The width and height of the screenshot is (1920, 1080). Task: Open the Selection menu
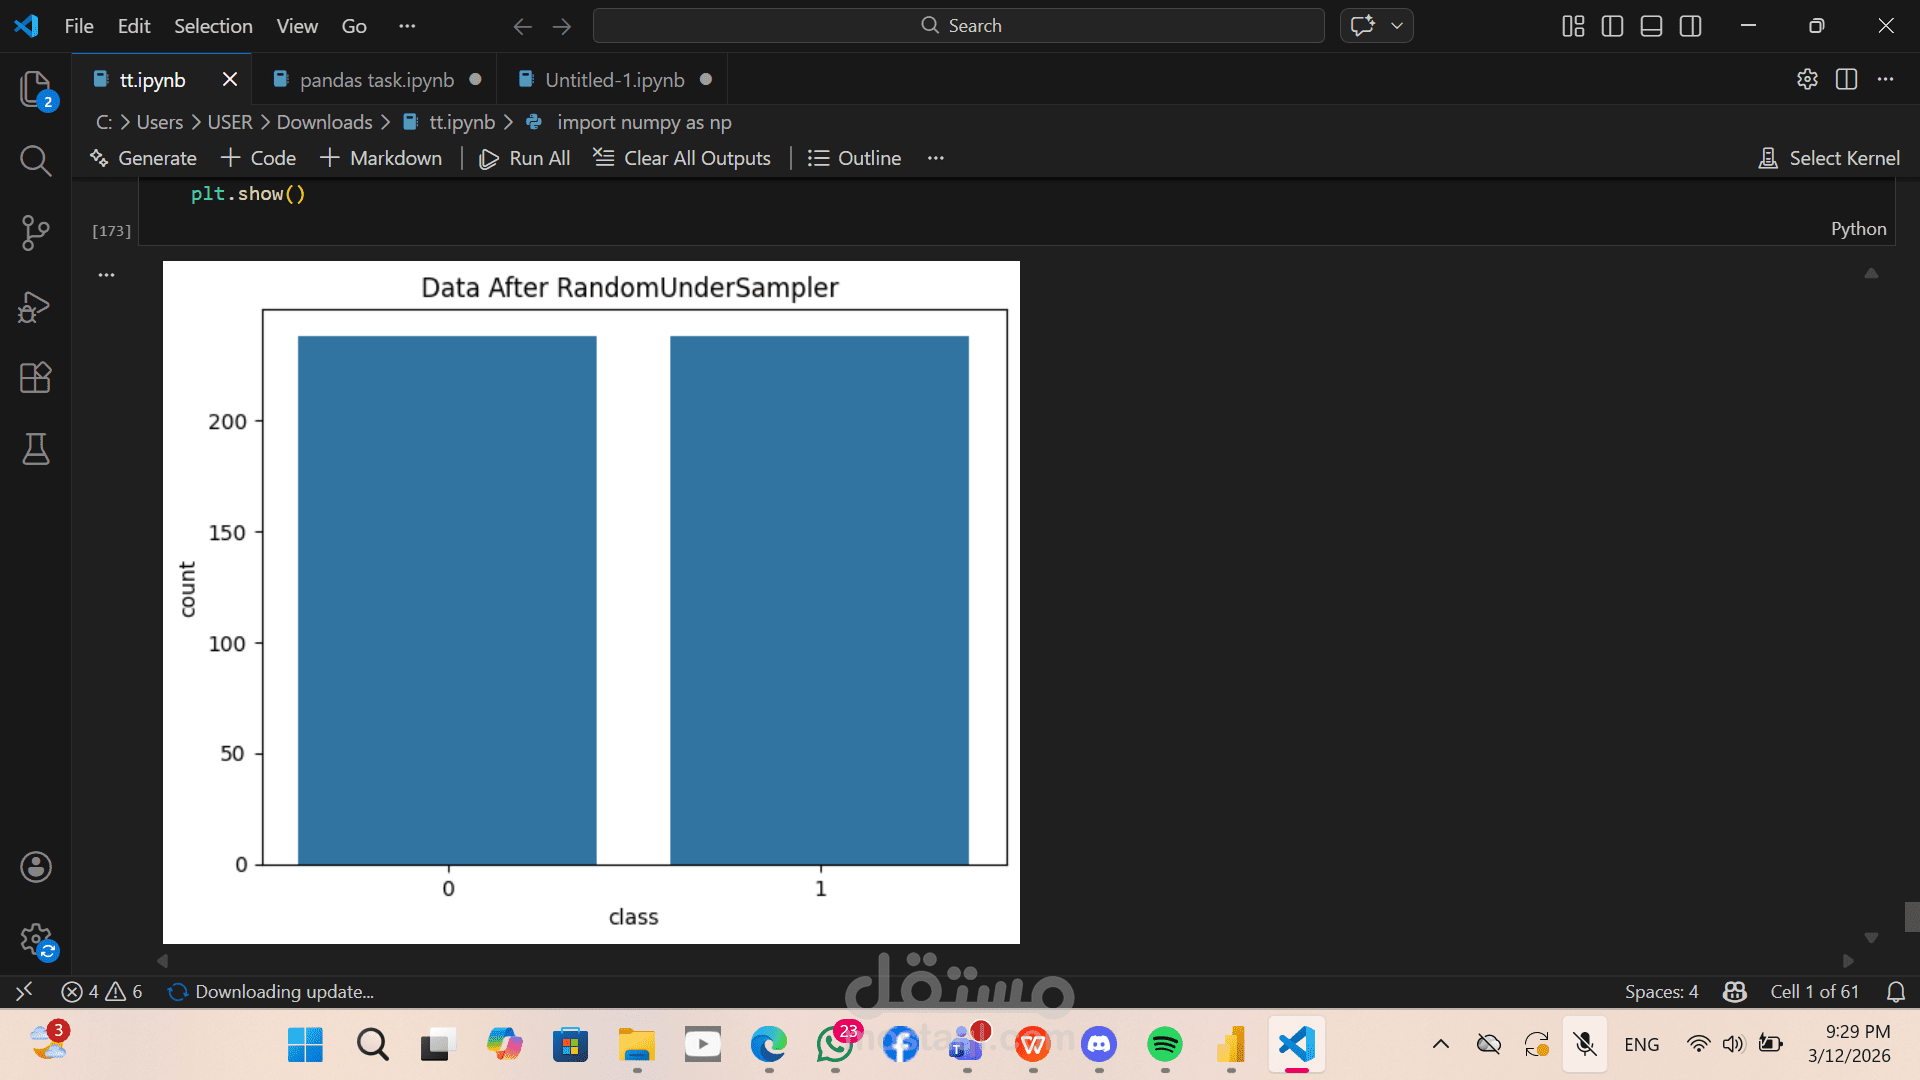pyautogui.click(x=213, y=26)
